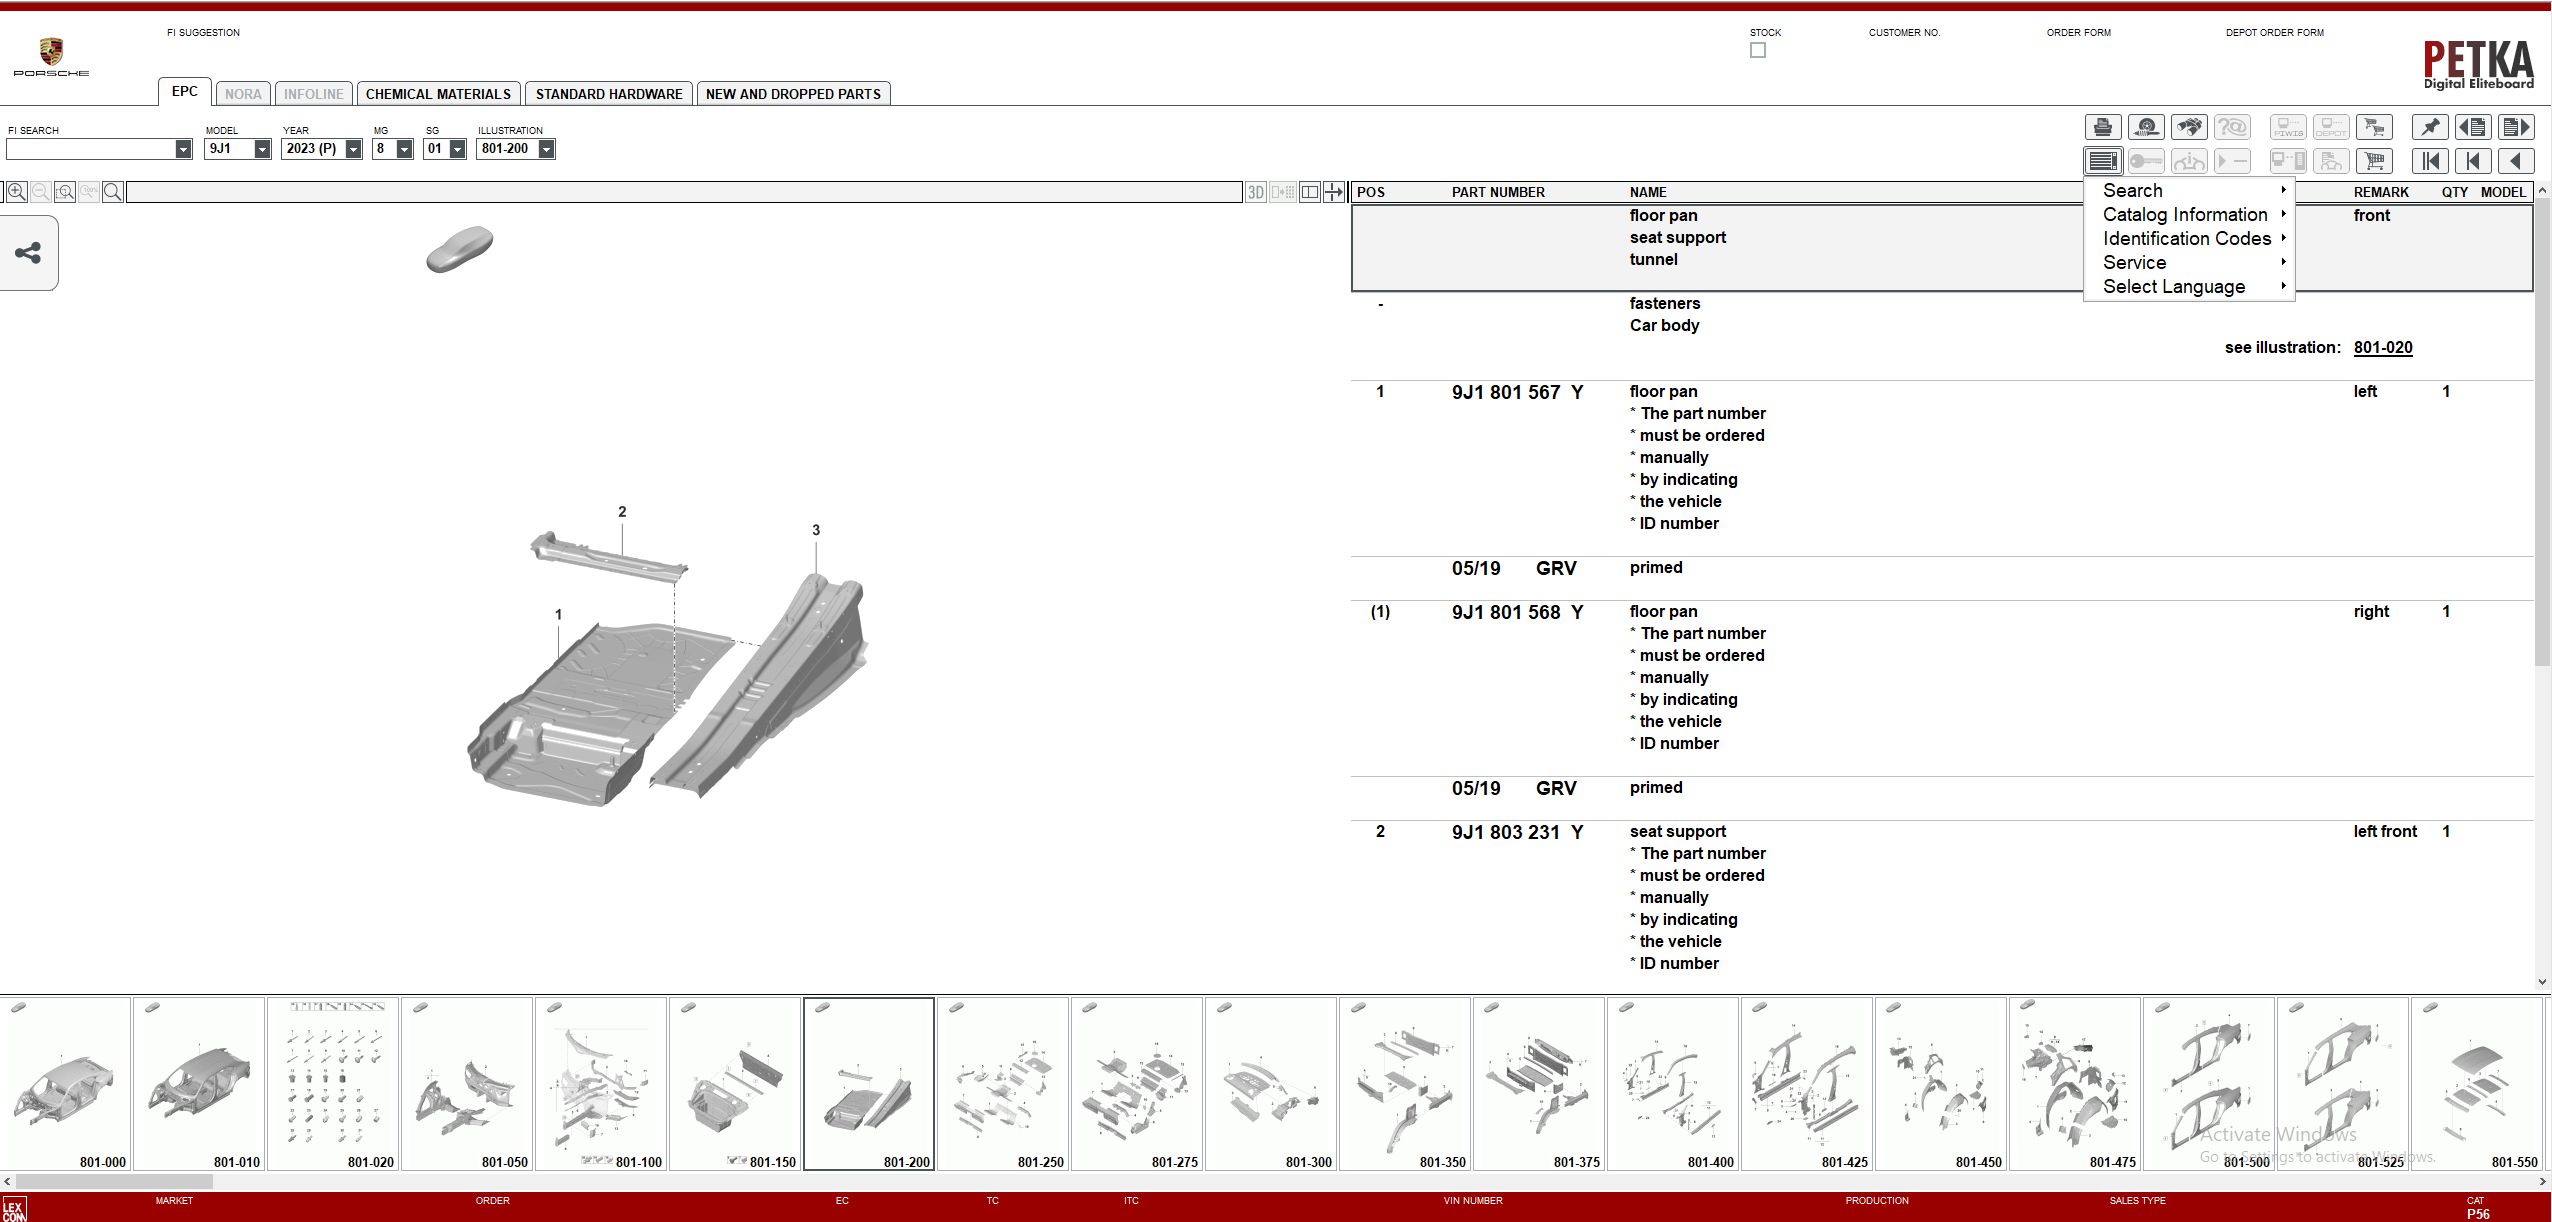The height and width of the screenshot is (1222, 2552).
Task: Click the pushpin icon
Action: pyautogui.click(x=2430, y=127)
